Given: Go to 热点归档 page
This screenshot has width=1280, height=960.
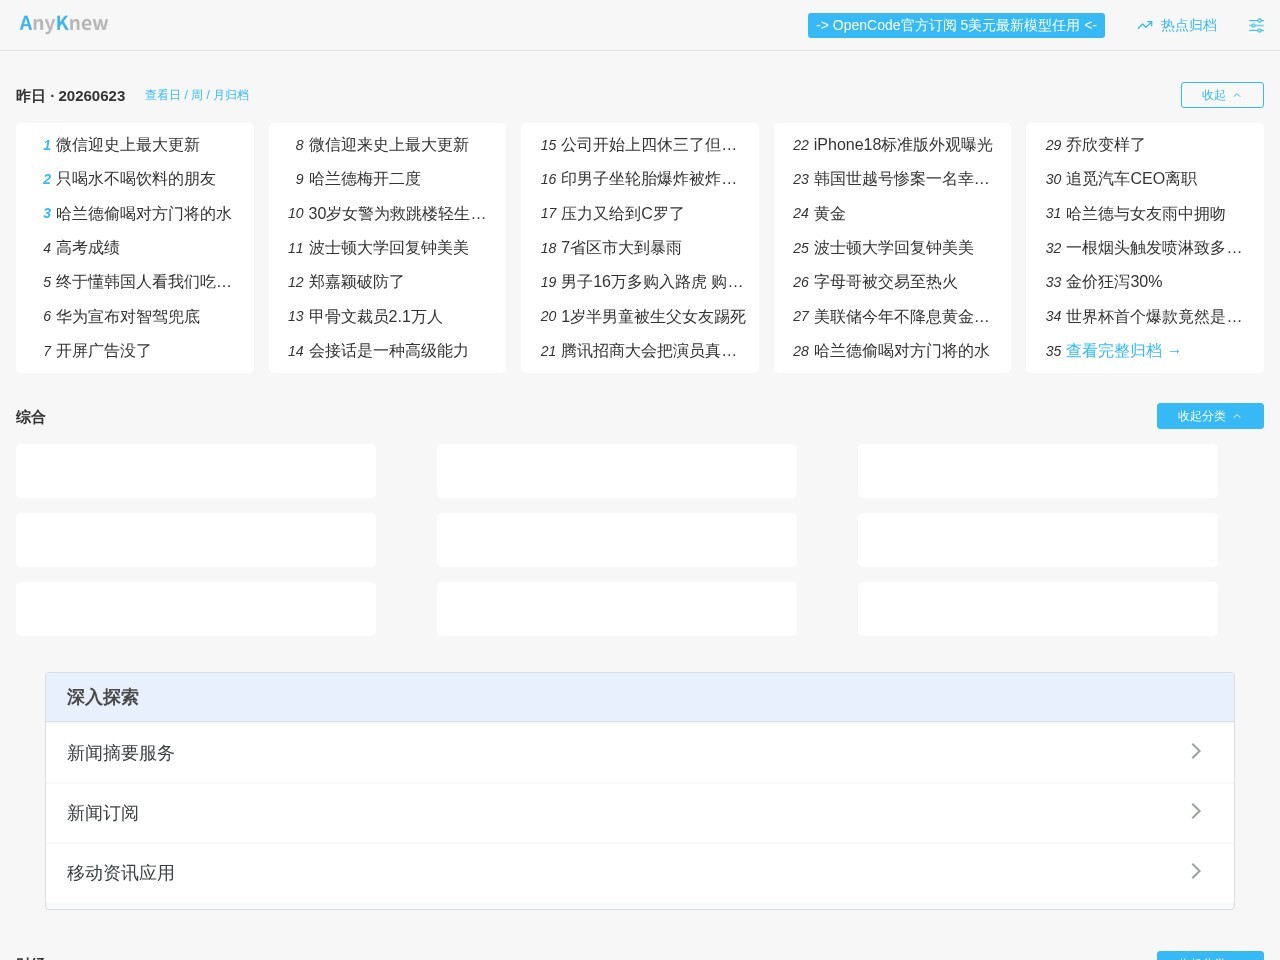Looking at the screenshot, I should click(x=1189, y=25).
